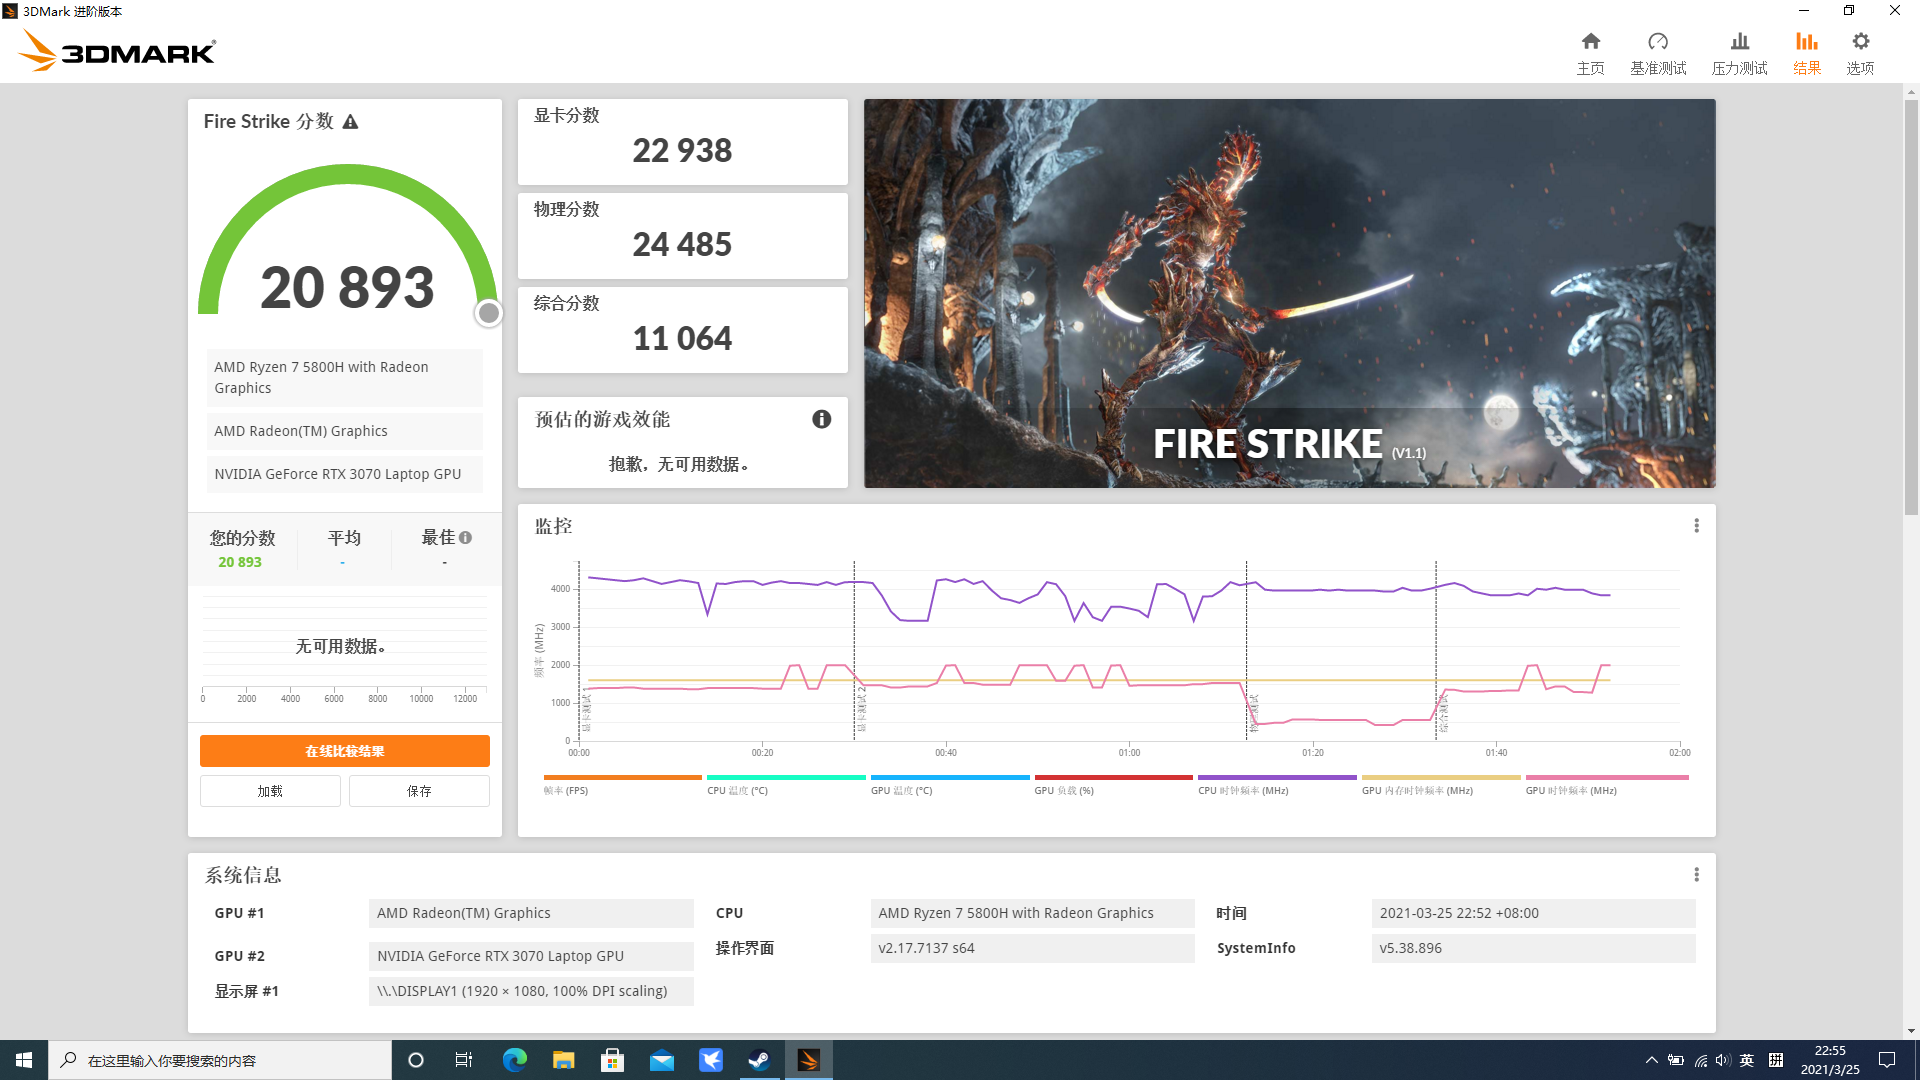Click info icon in estimated game performance panel
The image size is (1920, 1080).
[x=821, y=419]
